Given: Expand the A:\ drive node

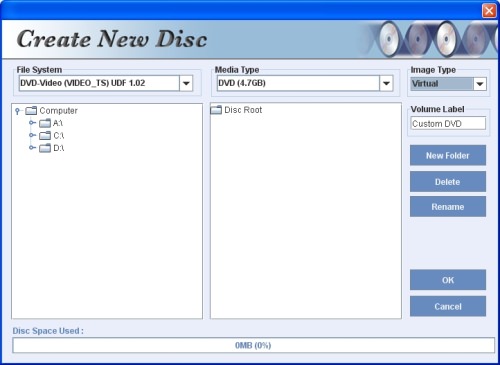Looking at the screenshot, I should 32,123.
